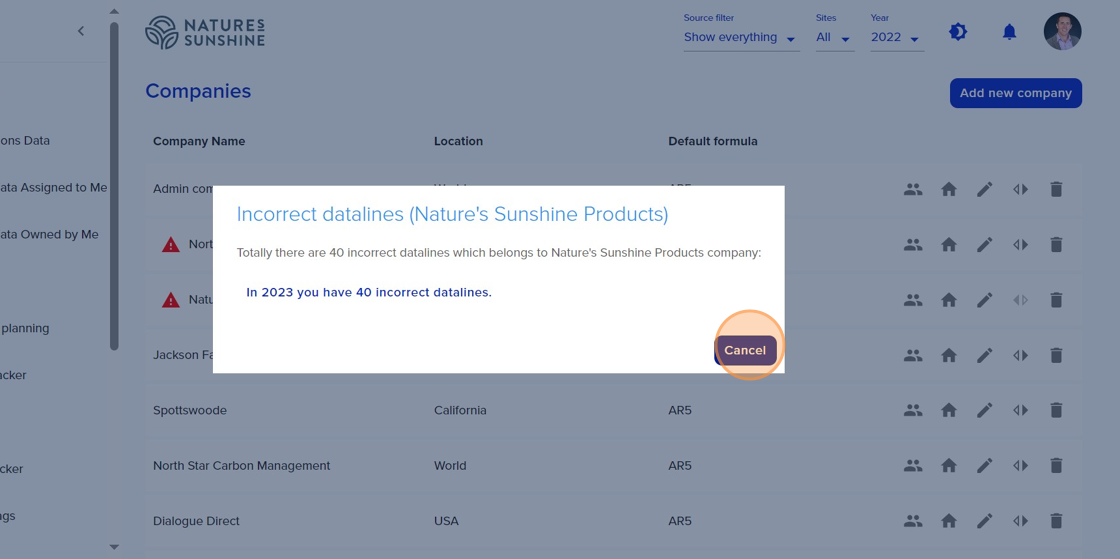Dismiss the dialog with the Cancel button

(745, 351)
